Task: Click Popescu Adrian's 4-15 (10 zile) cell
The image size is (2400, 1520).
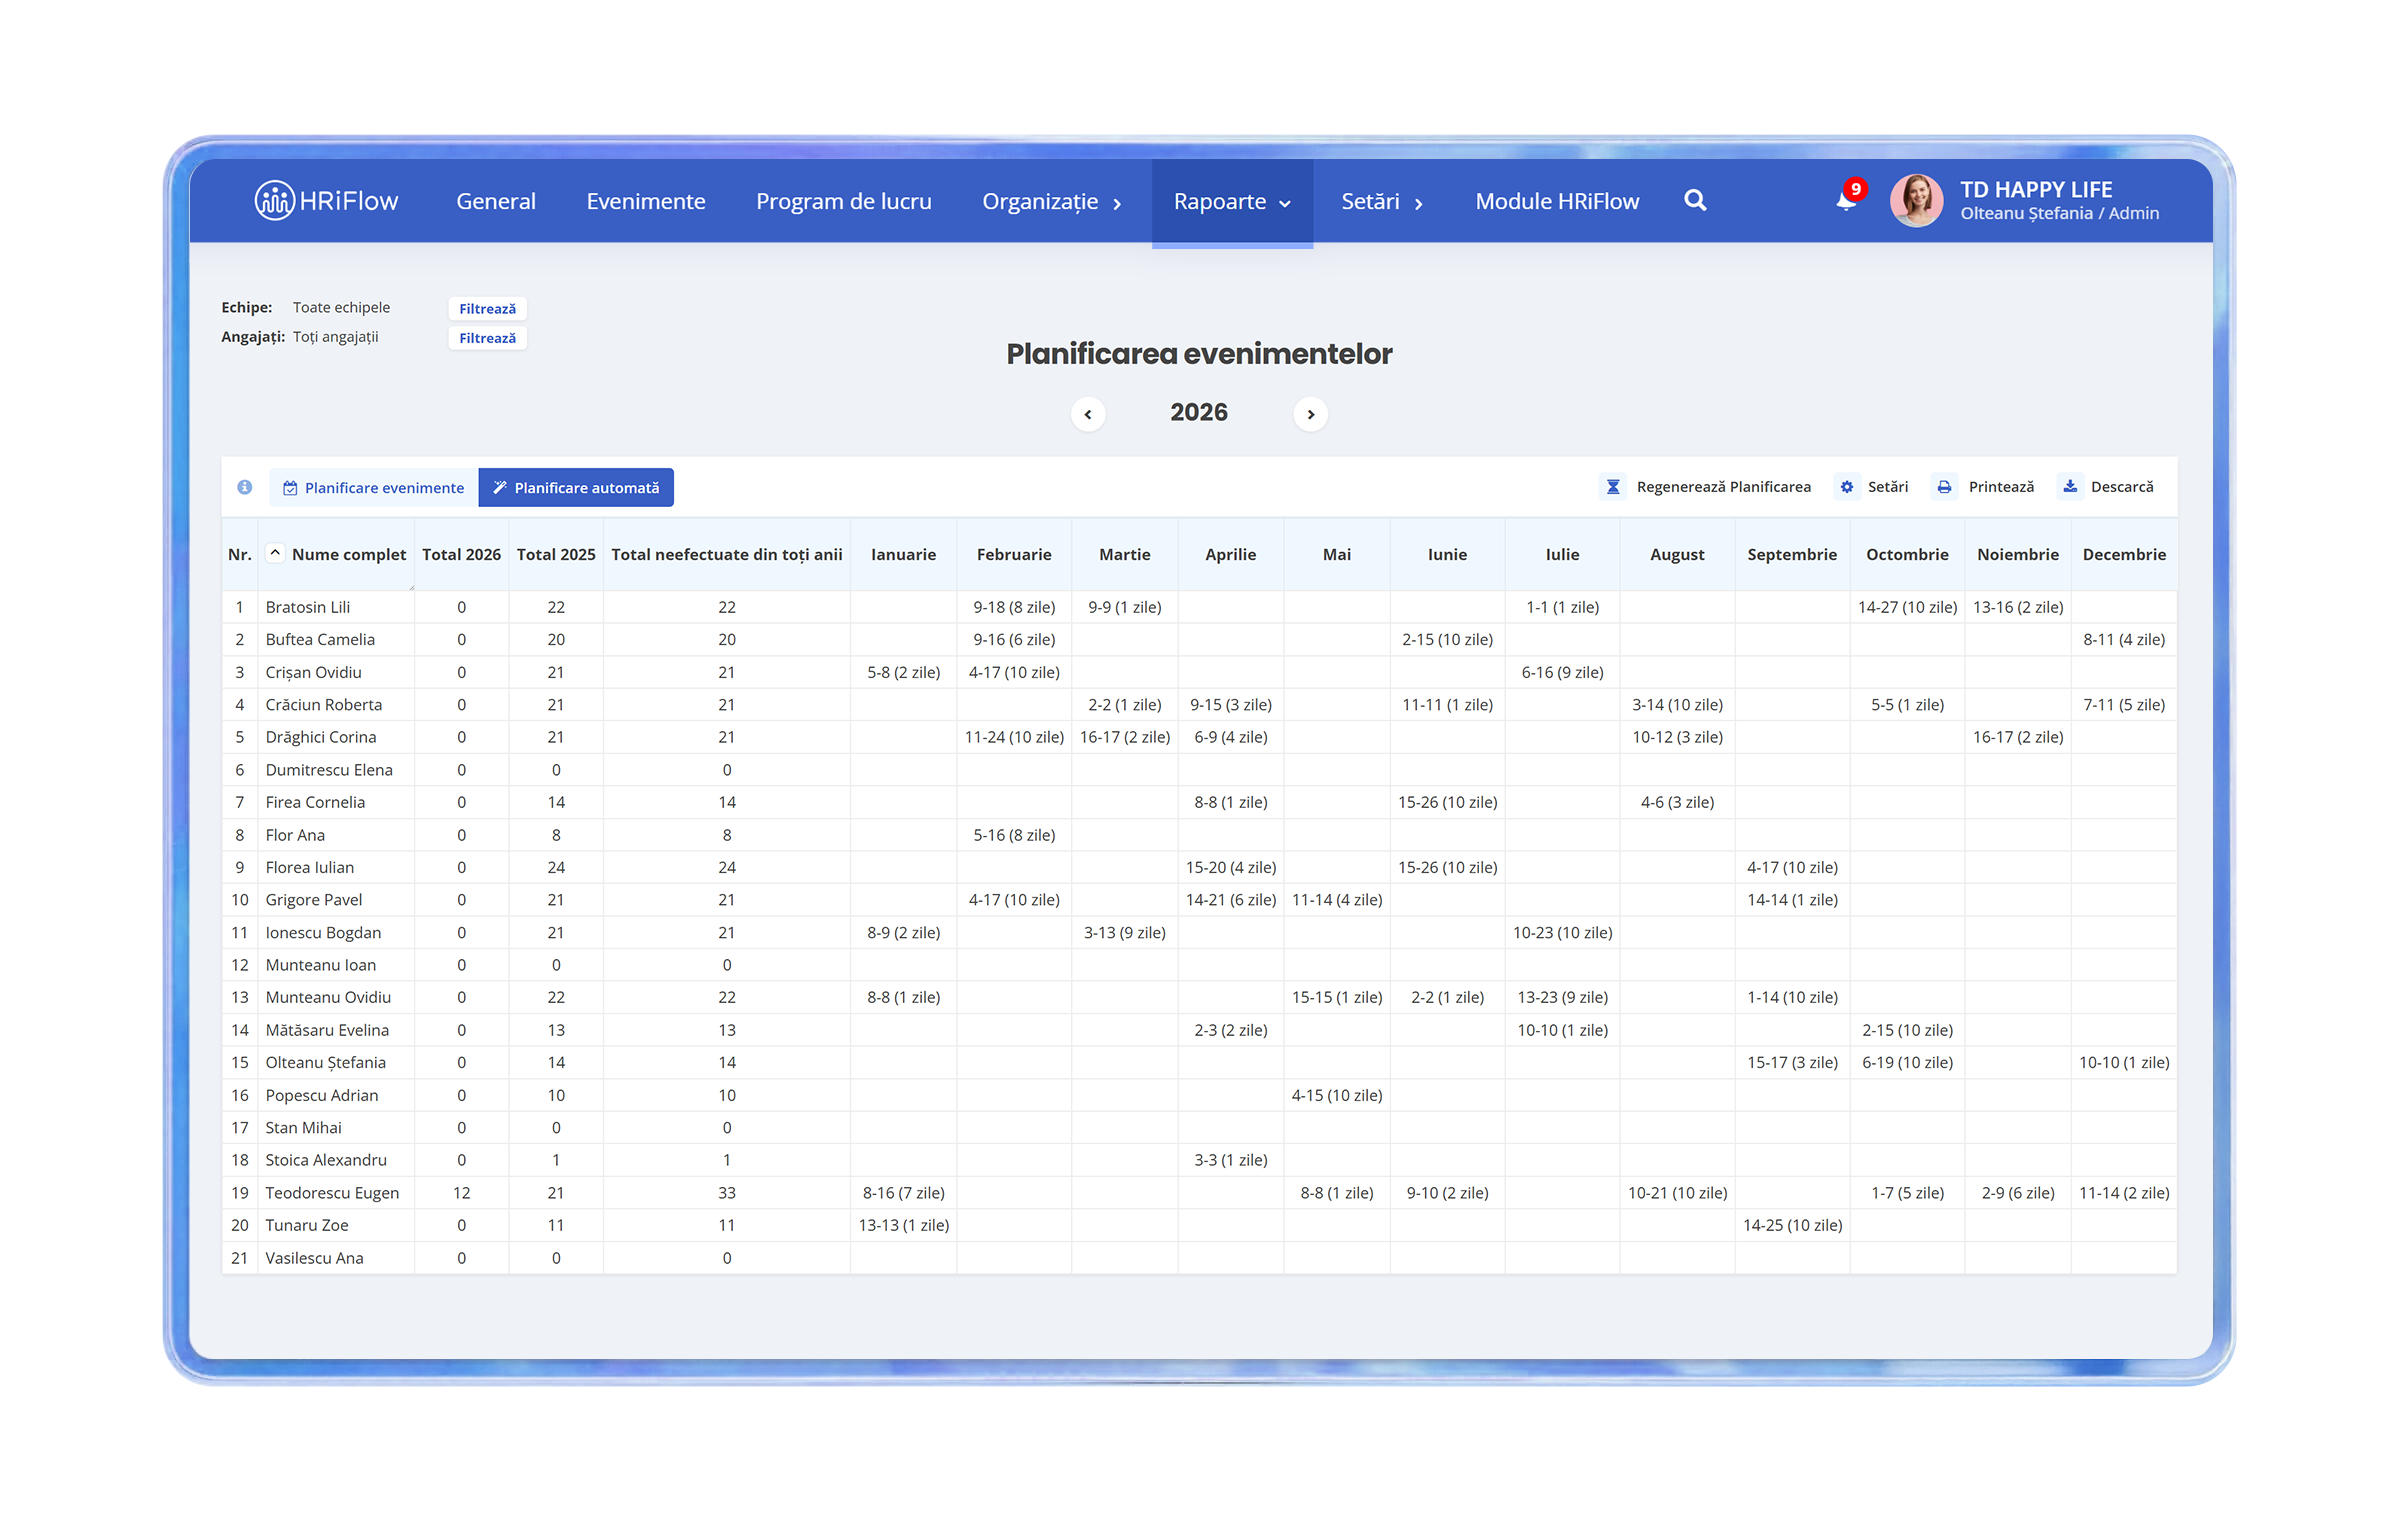Action: click(1337, 1095)
